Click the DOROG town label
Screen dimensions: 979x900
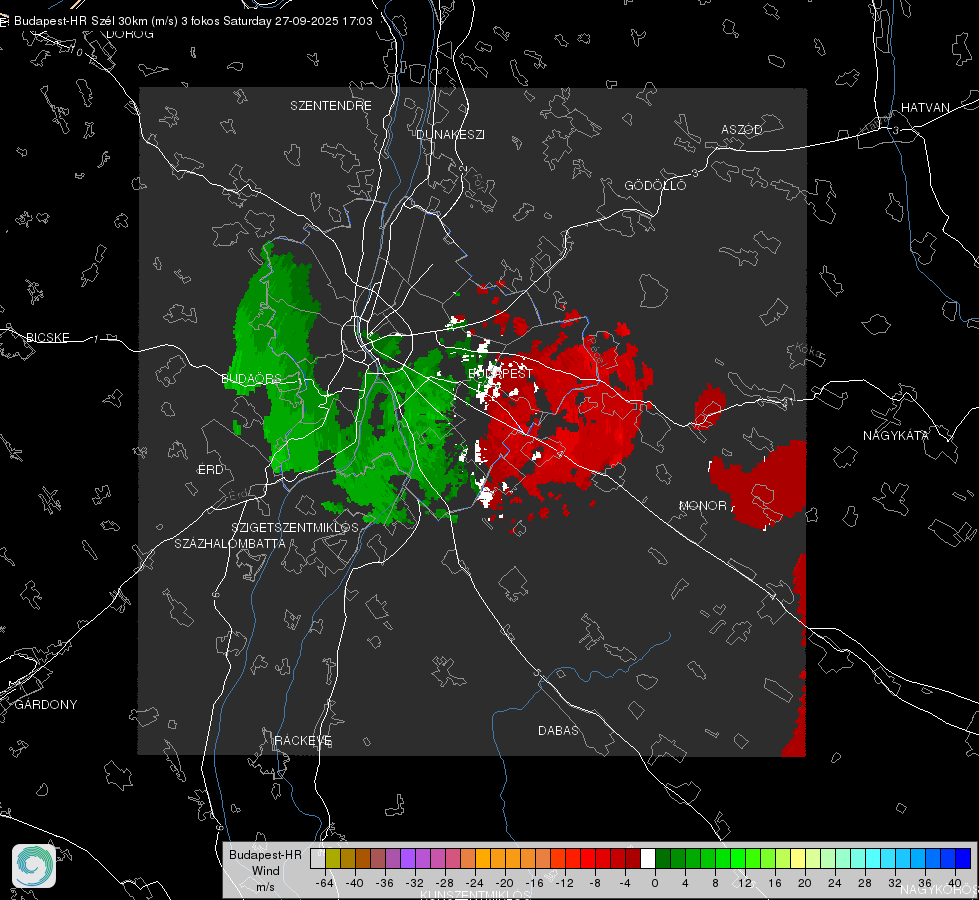click(130, 34)
